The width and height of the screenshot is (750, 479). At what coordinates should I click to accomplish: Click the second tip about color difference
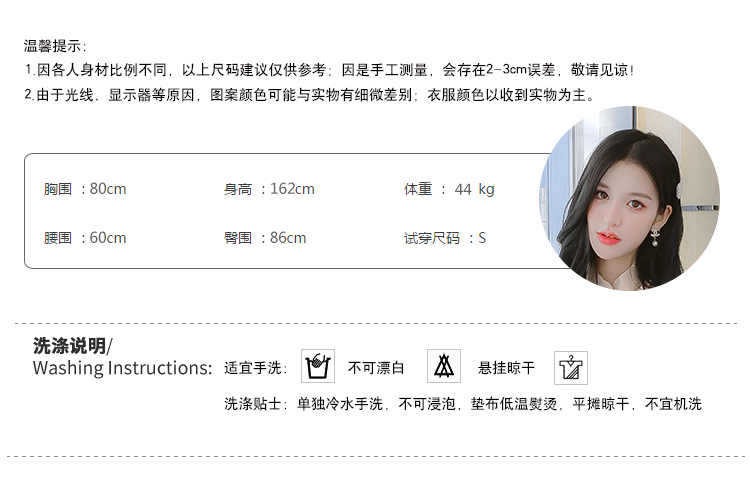tap(310, 95)
